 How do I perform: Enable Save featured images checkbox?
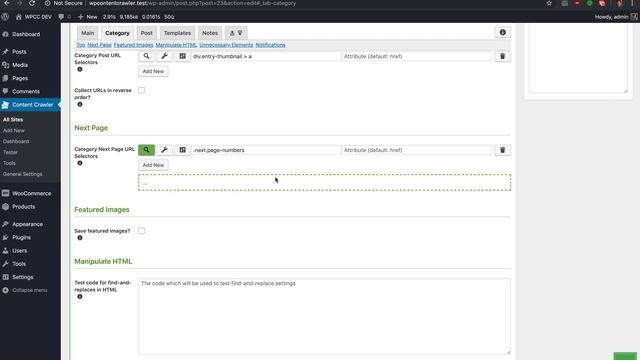[x=141, y=231]
